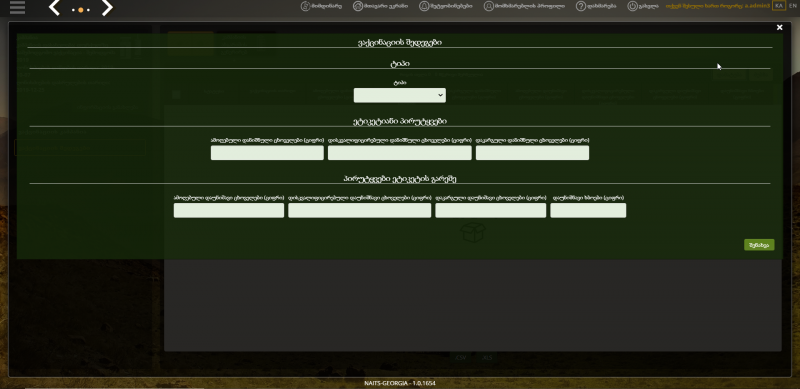Viewport: 800px width, 389px height.
Task: Open the user profile icon
Action: pos(489,6)
